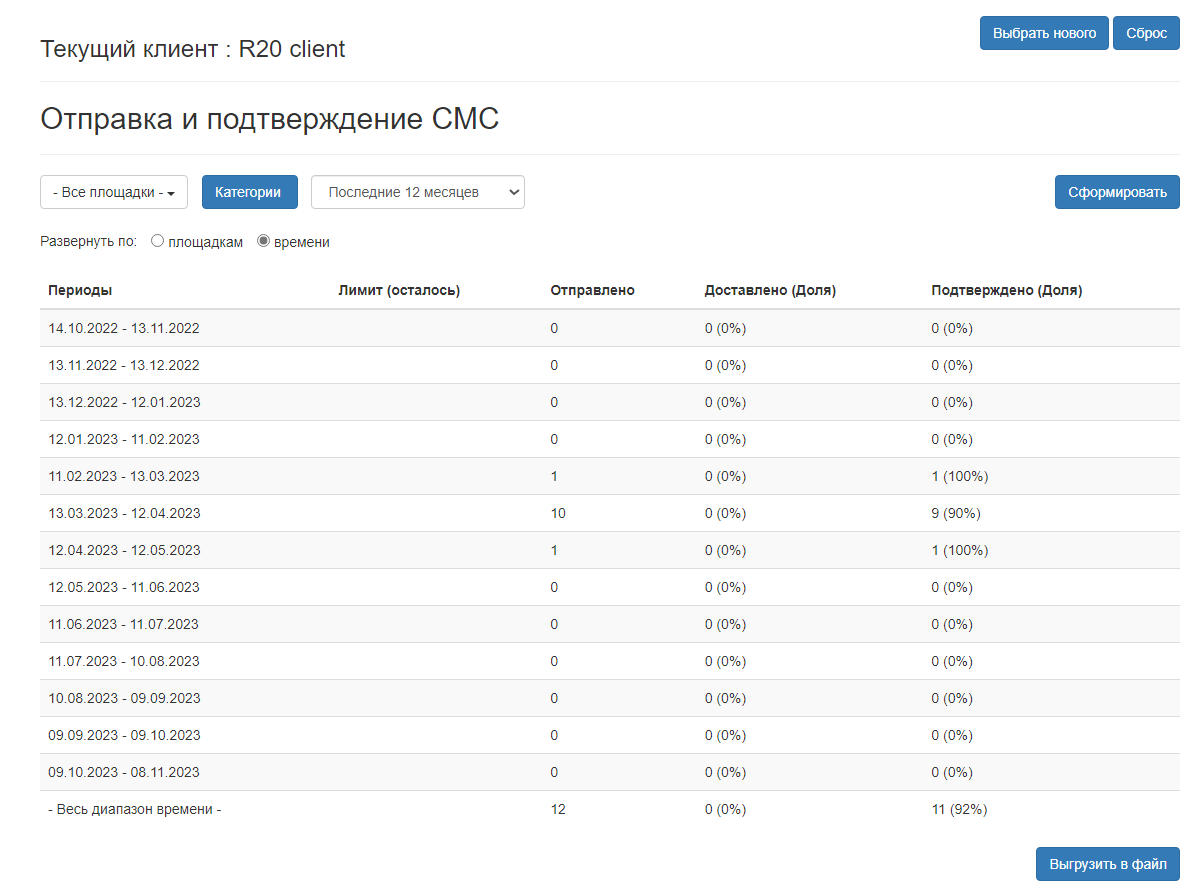Open the "Категории" filter button

tap(249, 192)
